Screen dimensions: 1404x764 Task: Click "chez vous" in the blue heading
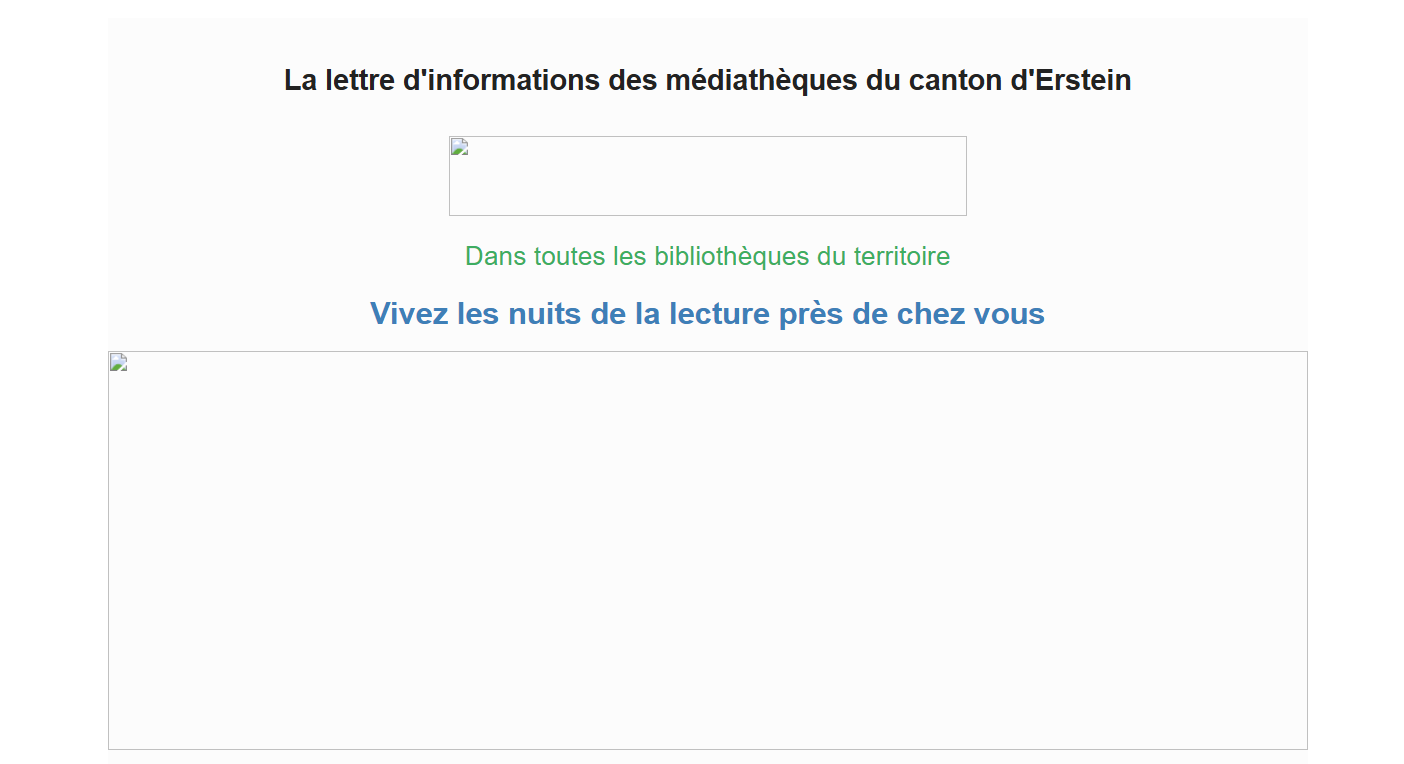pos(970,314)
